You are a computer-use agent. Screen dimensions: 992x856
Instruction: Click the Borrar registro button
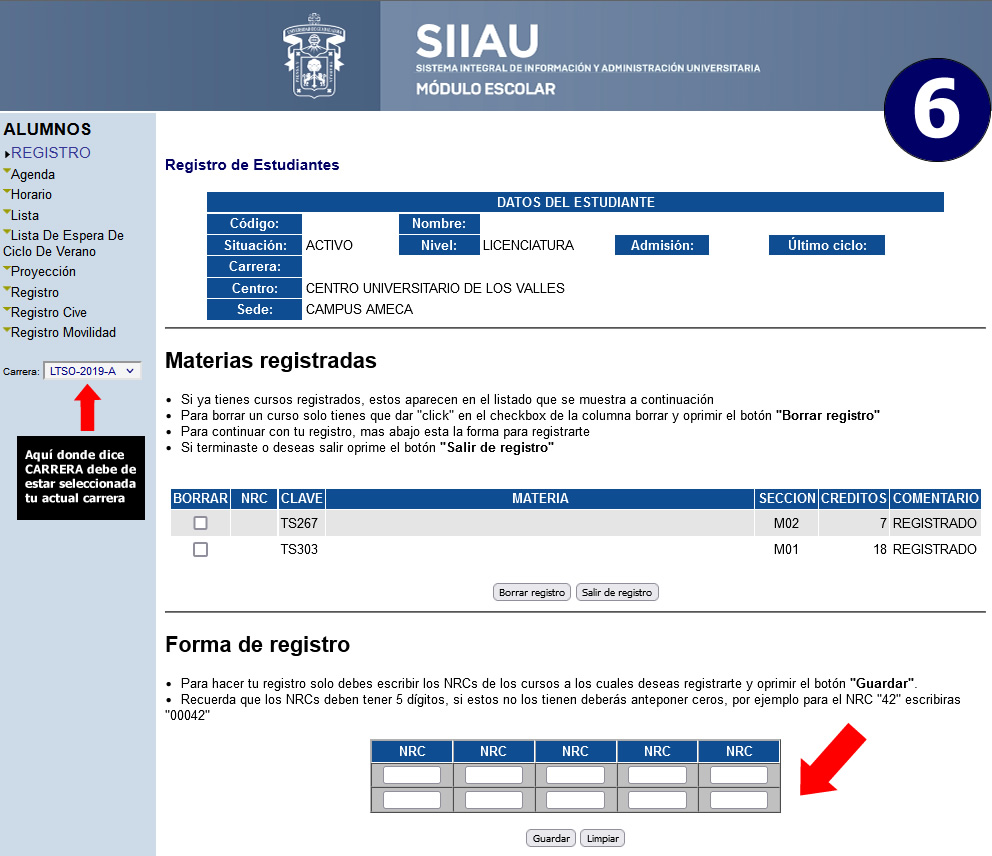pyautogui.click(x=532, y=592)
